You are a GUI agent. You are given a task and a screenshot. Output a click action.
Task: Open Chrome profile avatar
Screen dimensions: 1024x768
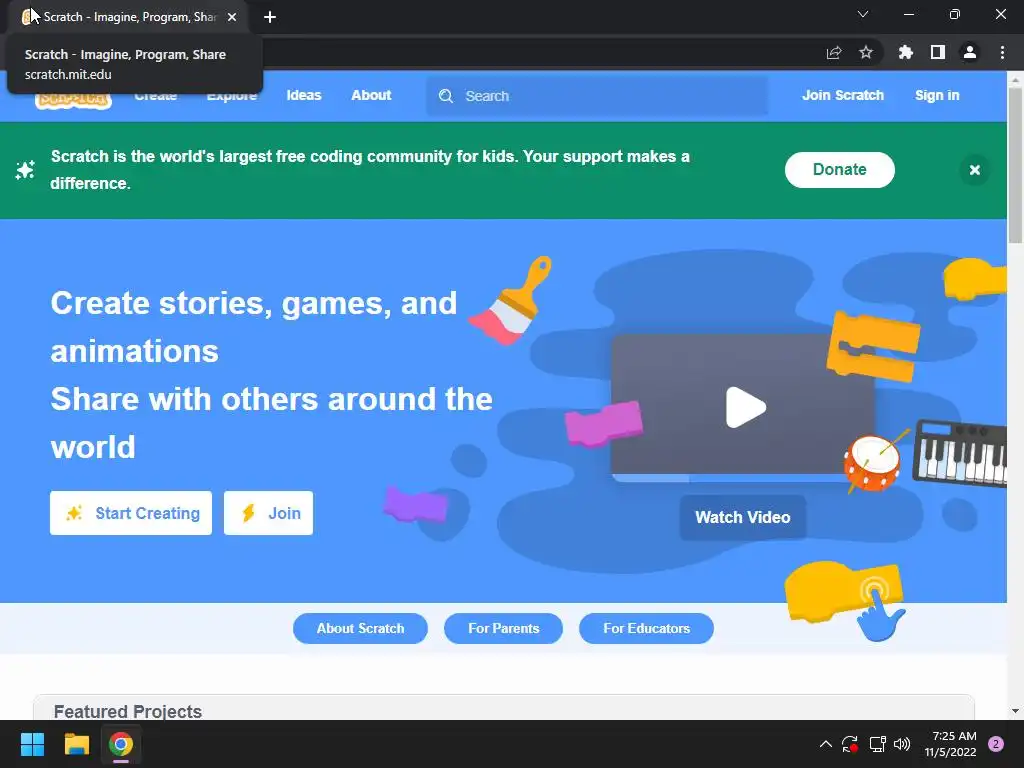[970, 52]
